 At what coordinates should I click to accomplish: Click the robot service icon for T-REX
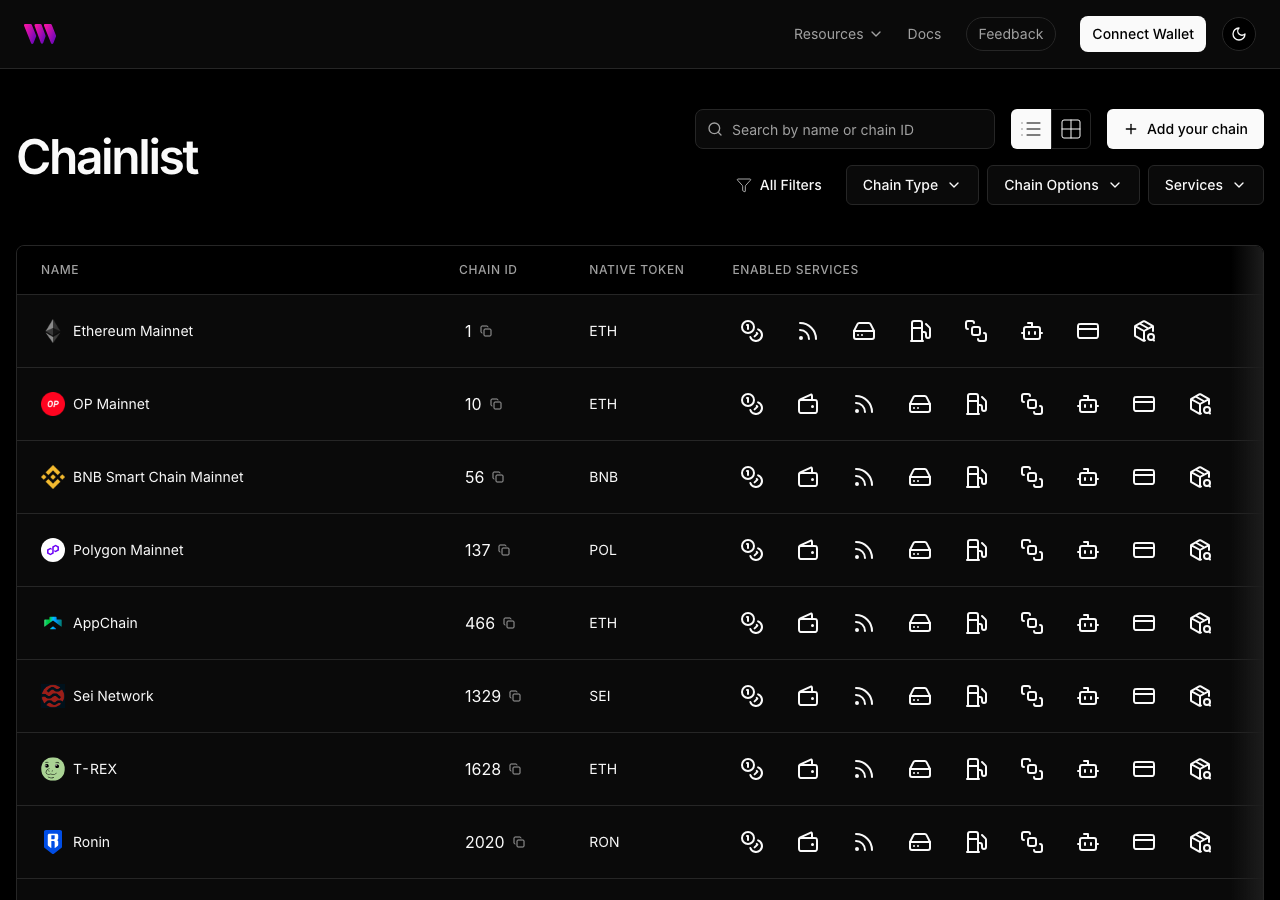click(1088, 769)
